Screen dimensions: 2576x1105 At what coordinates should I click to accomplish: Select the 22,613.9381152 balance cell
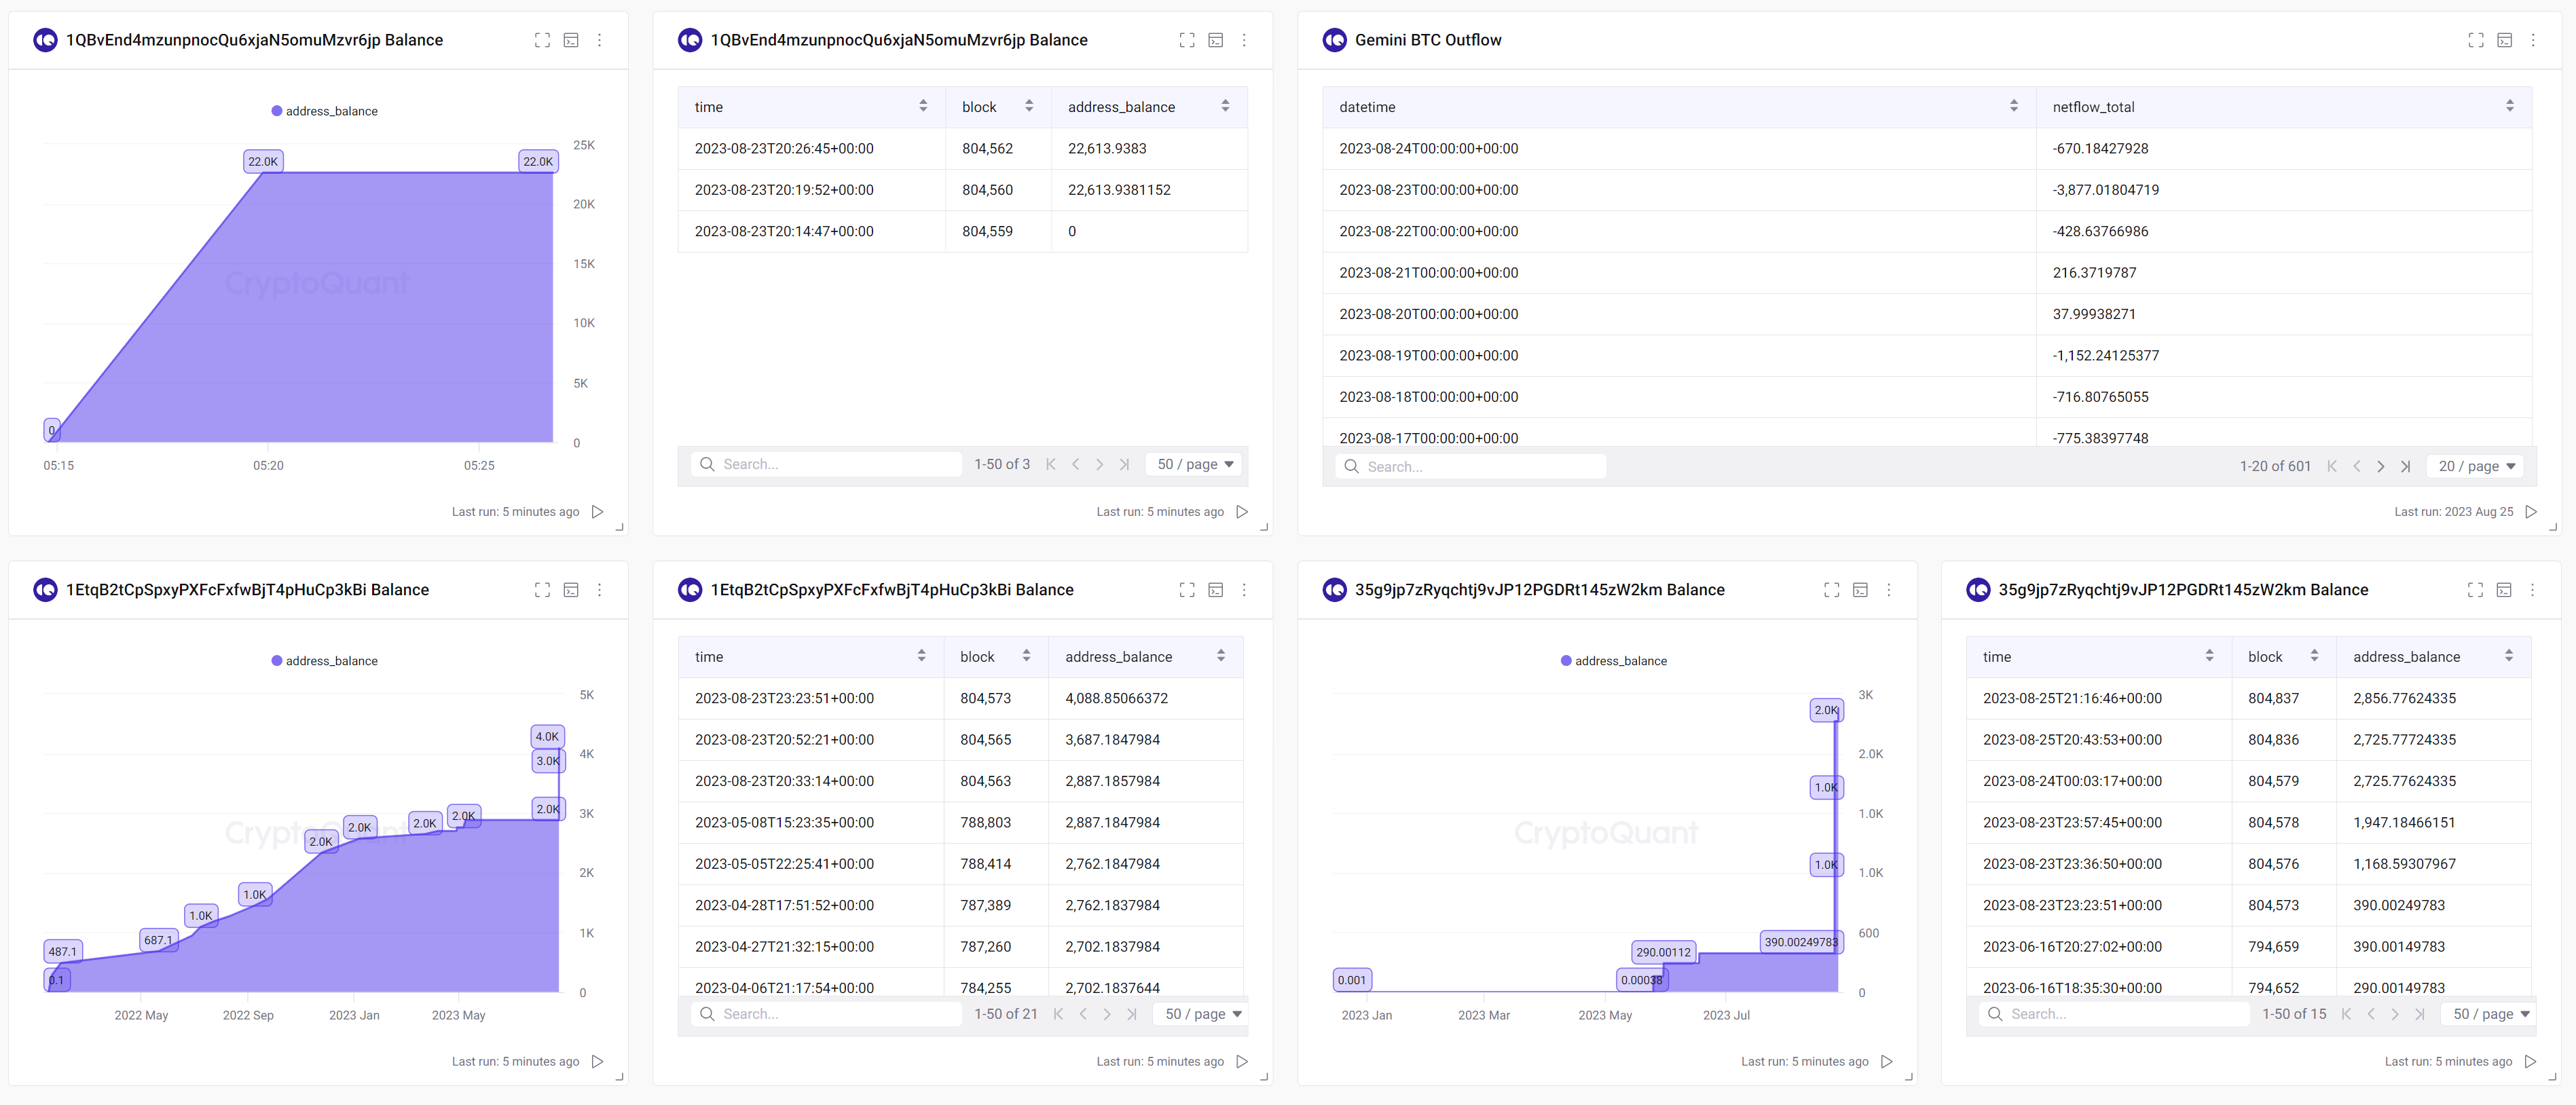pyautogui.click(x=1149, y=190)
